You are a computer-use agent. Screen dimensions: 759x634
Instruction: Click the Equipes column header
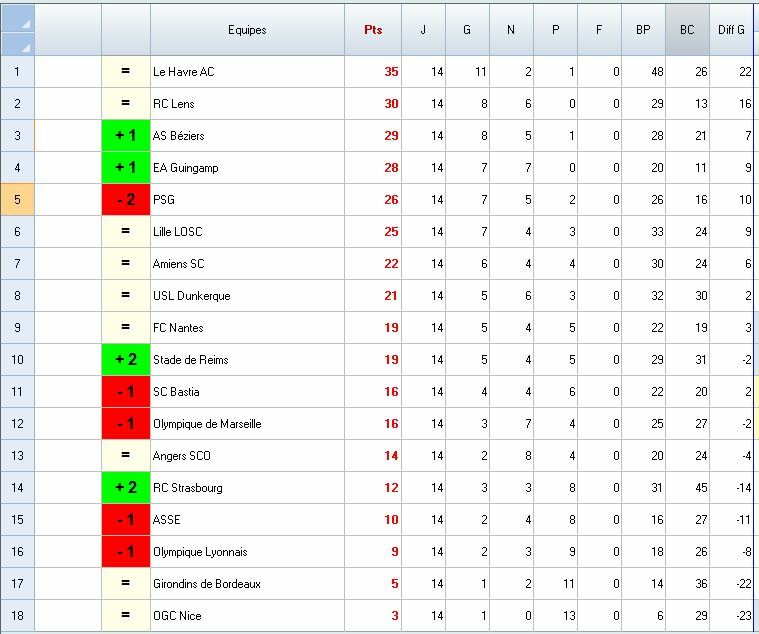point(247,30)
